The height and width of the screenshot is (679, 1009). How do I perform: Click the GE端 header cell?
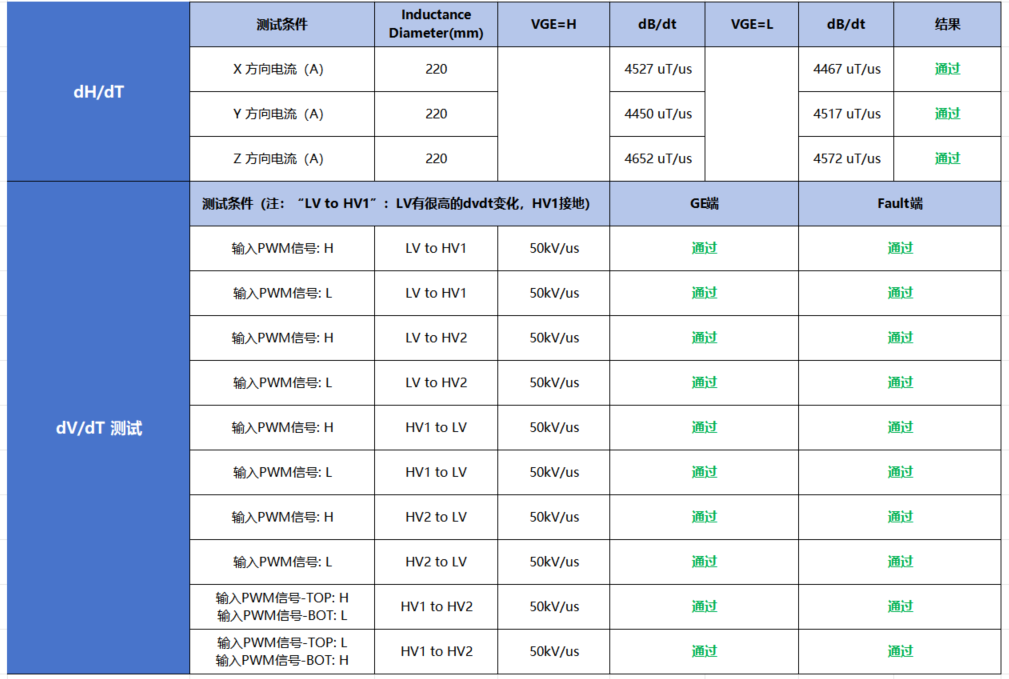(x=704, y=203)
